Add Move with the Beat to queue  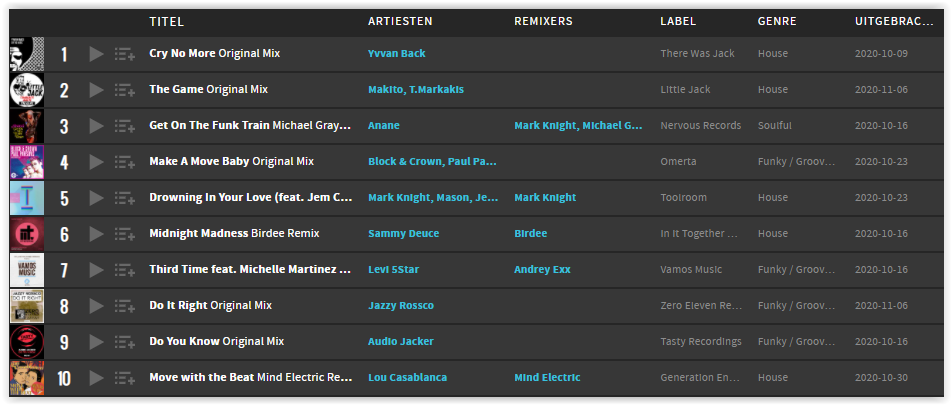click(x=124, y=378)
